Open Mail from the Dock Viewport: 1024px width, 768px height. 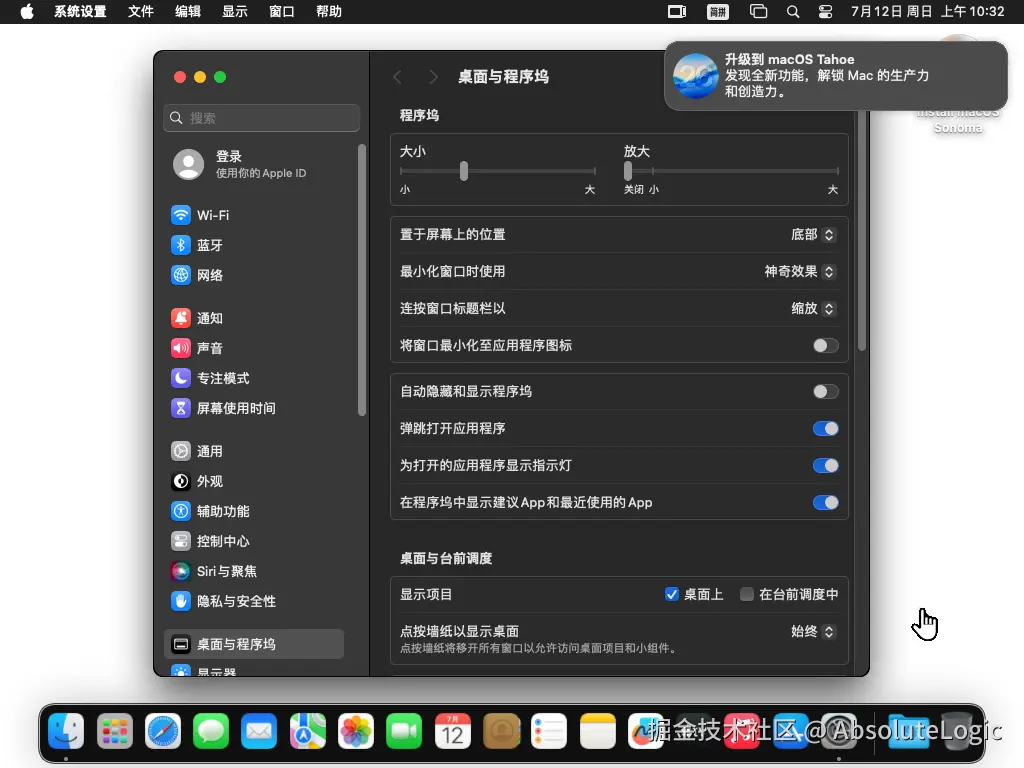click(x=259, y=731)
